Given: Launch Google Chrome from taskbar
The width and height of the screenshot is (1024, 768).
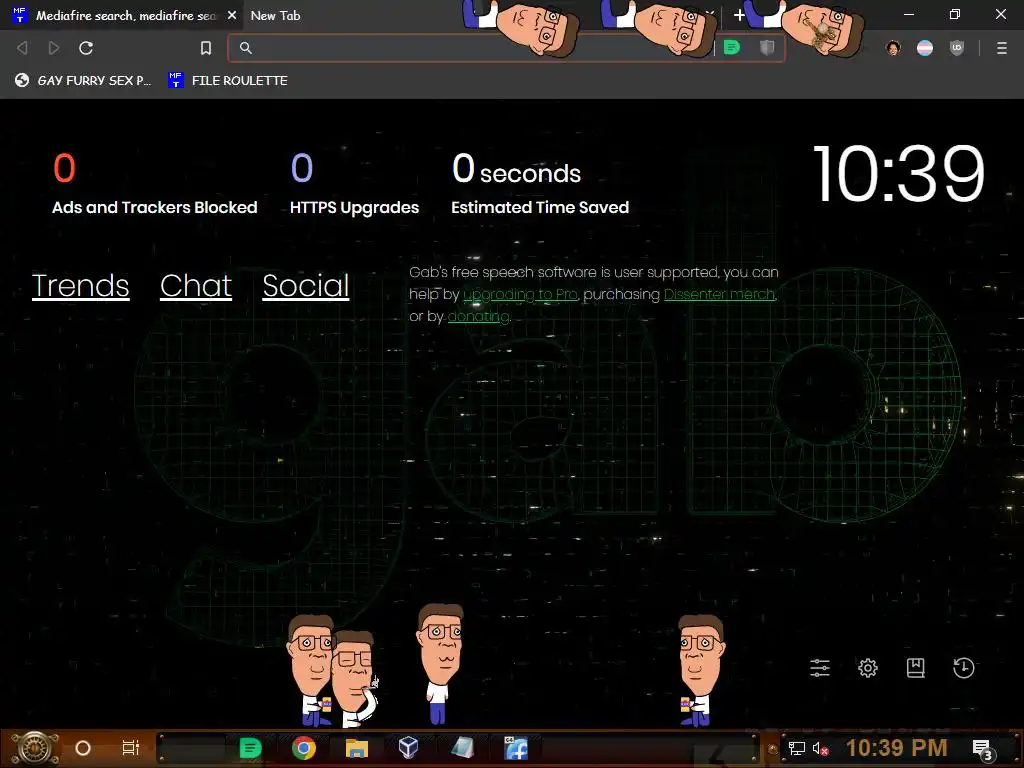Looking at the screenshot, I should (304, 748).
